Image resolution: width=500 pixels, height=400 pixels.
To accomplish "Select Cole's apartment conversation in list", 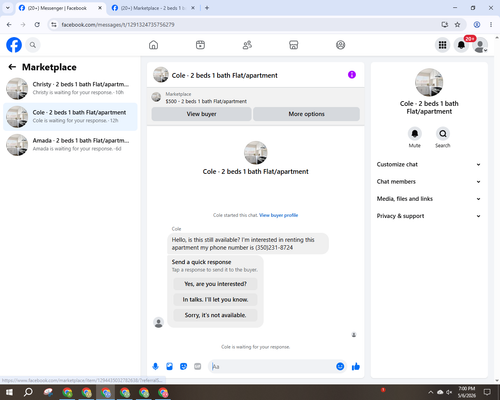I will pyautogui.click(x=70, y=117).
